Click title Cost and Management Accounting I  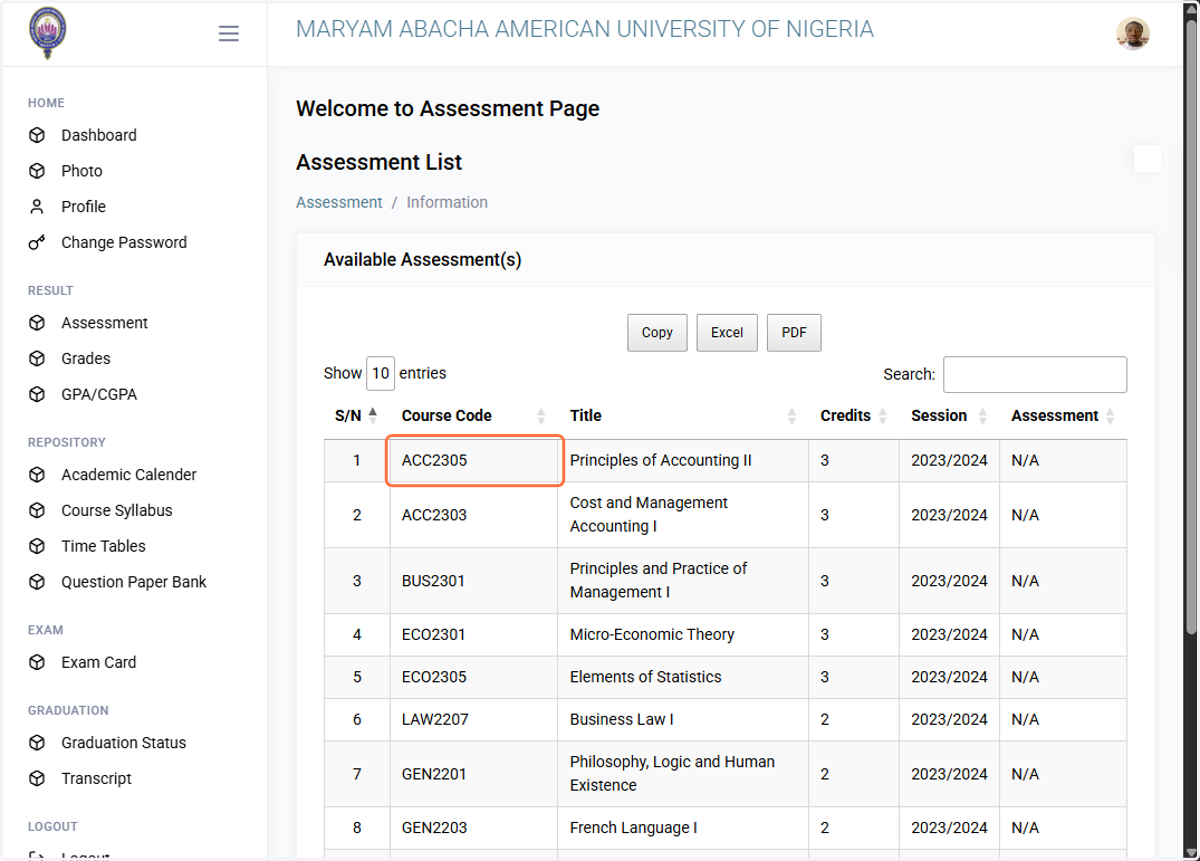[x=649, y=515]
